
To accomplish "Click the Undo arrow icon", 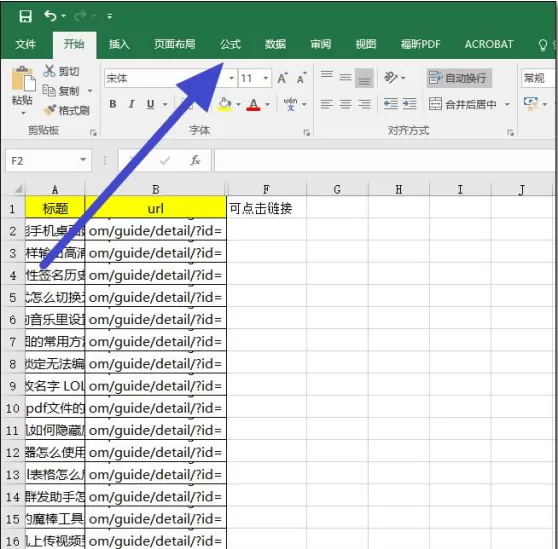I will click(50, 16).
